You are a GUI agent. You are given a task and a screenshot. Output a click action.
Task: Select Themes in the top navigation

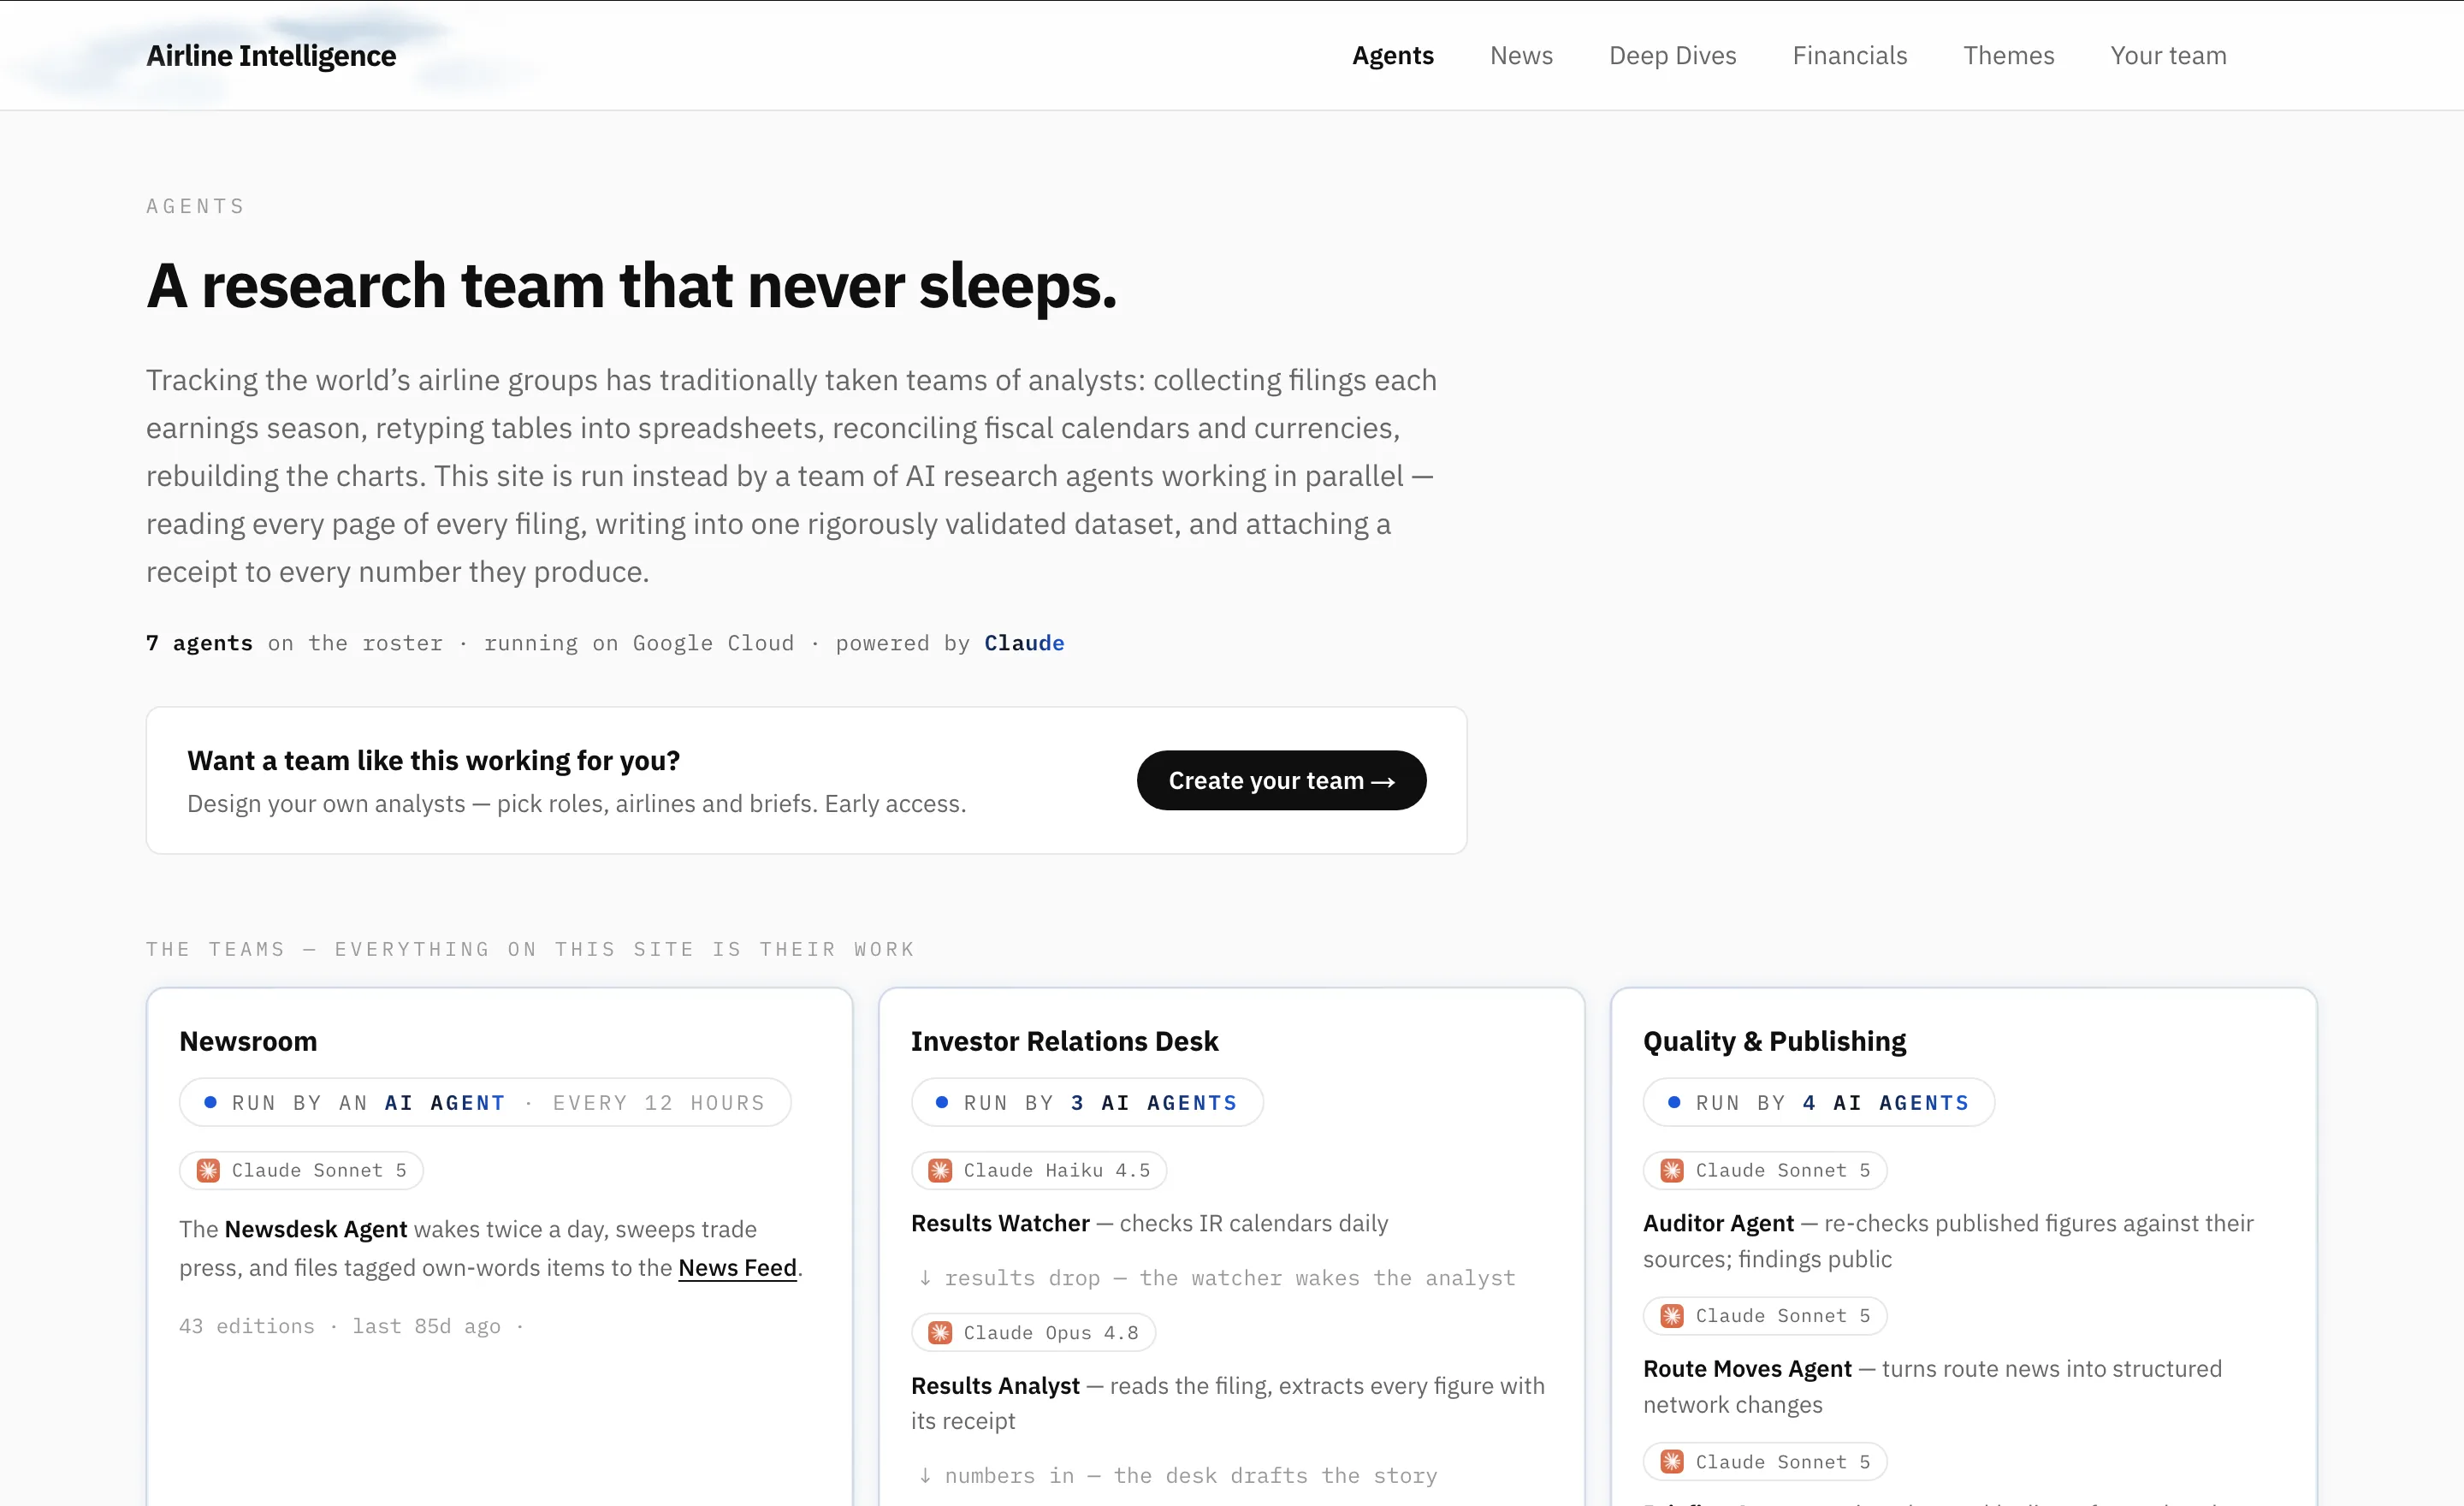(x=2008, y=56)
